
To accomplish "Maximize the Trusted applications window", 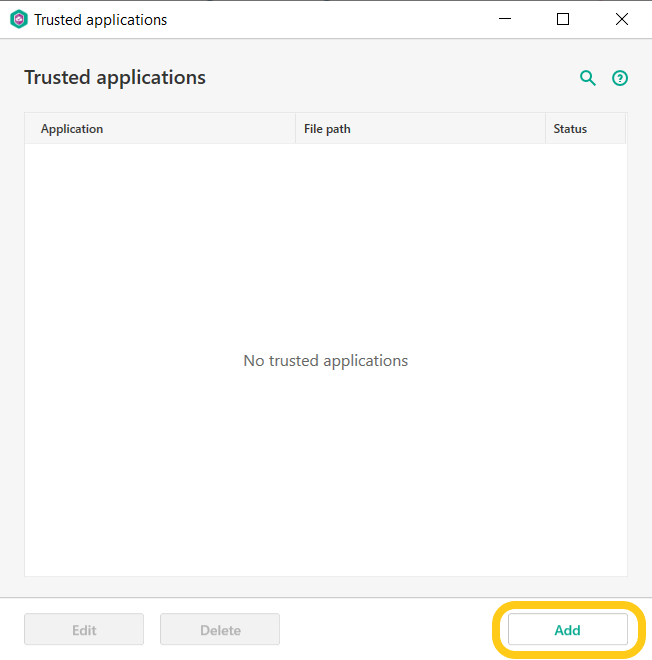I will click(563, 19).
